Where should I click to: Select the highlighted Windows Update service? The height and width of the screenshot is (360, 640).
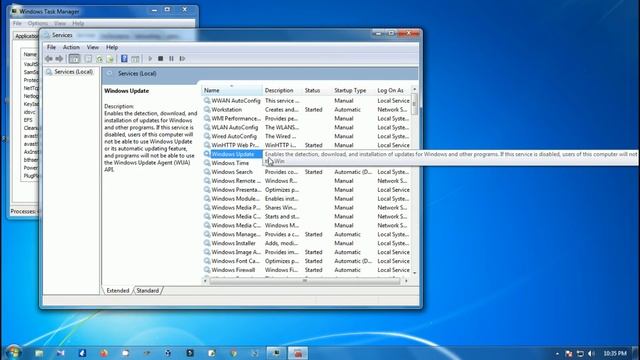pyautogui.click(x=233, y=154)
